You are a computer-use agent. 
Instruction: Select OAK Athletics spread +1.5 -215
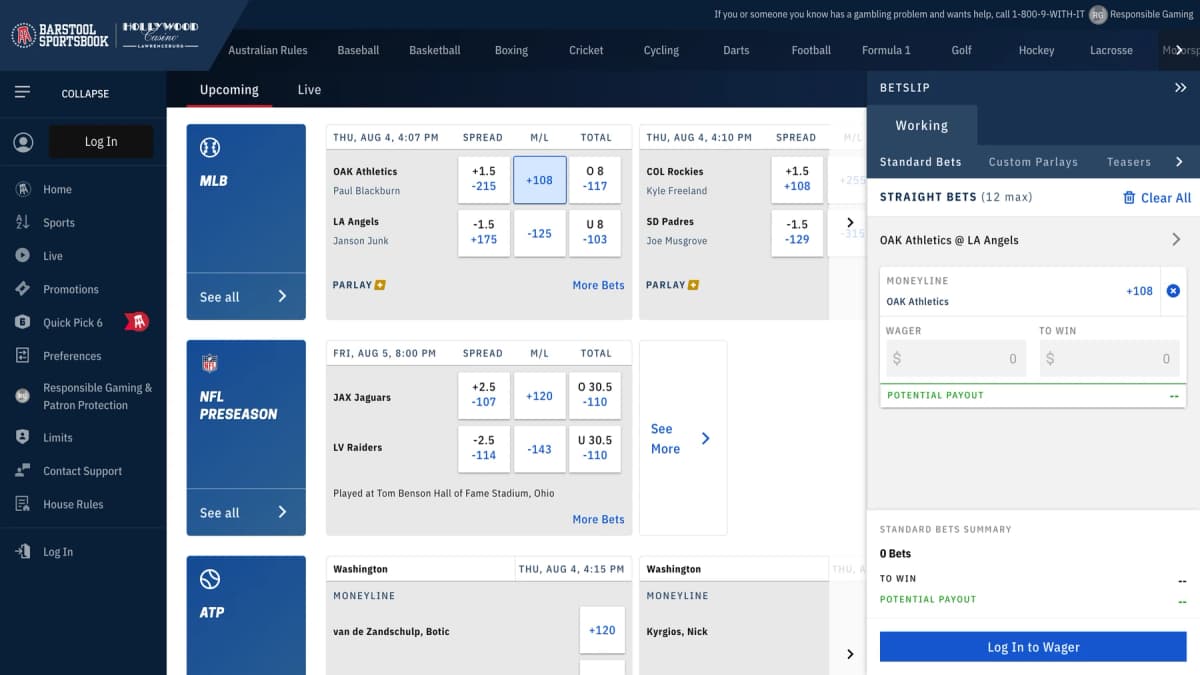[x=484, y=180]
